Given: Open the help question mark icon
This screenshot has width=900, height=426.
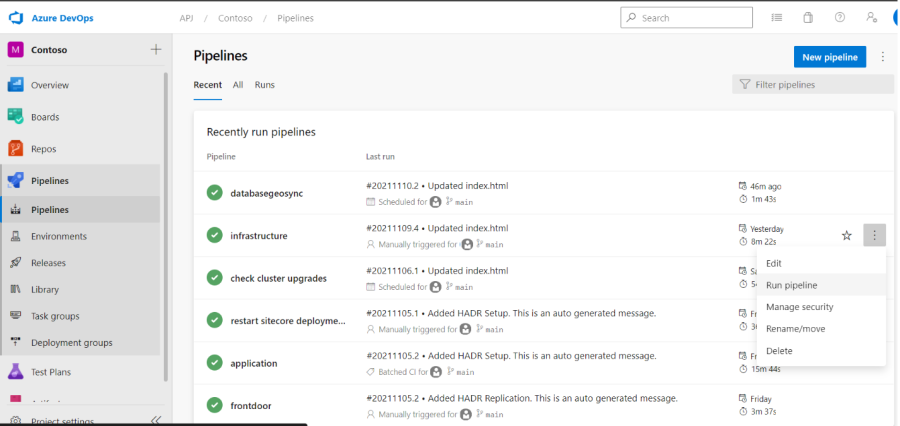Looking at the screenshot, I should (840, 18).
